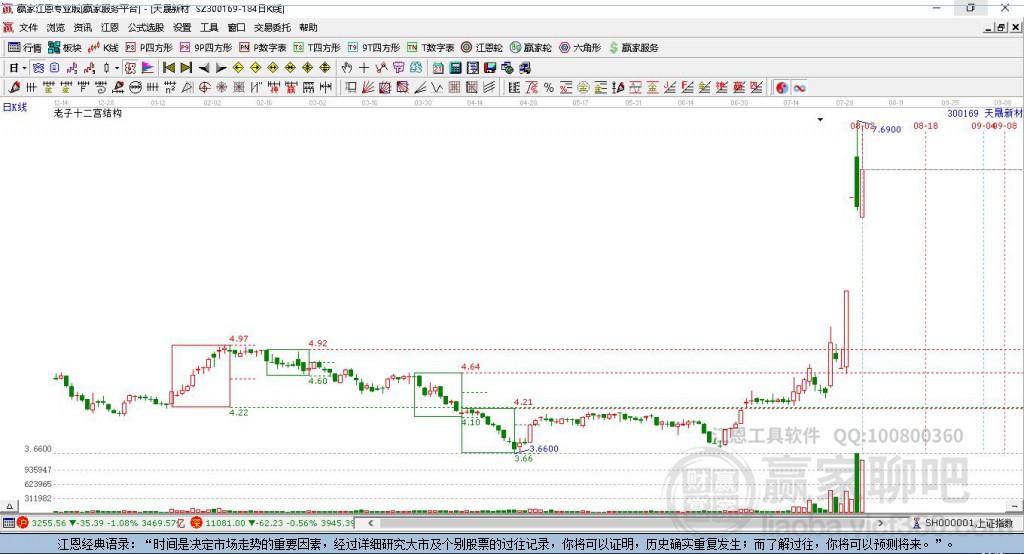Open the 公式选股 menu
This screenshot has width=1024, height=554.
[x=146, y=27]
